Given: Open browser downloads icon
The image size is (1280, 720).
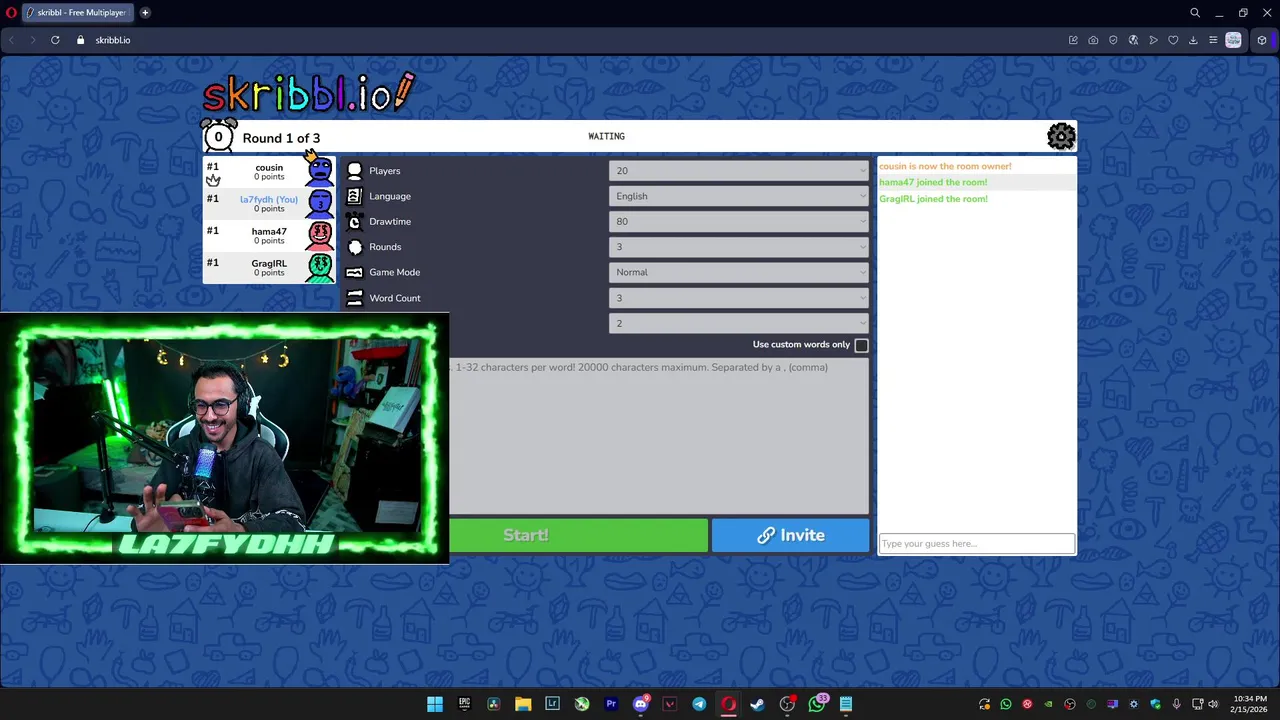Looking at the screenshot, I should [1193, 40].
